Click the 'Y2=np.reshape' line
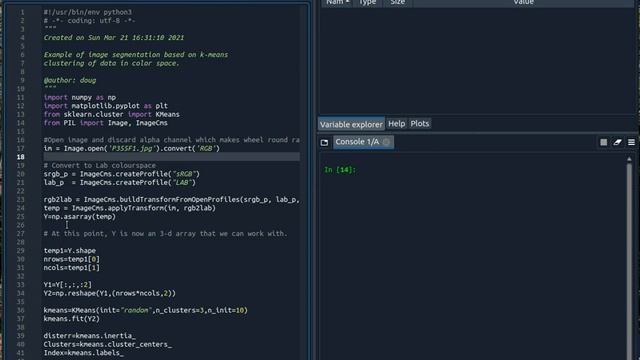Viewport: 640px width, 360px height. point(110,293)
